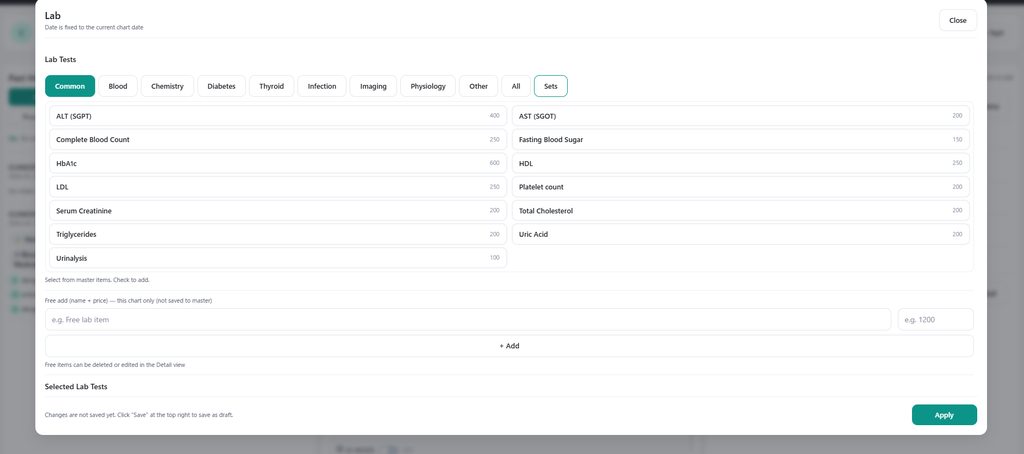
Task: Check the HbA1c test item
Action: coord(278,163)
